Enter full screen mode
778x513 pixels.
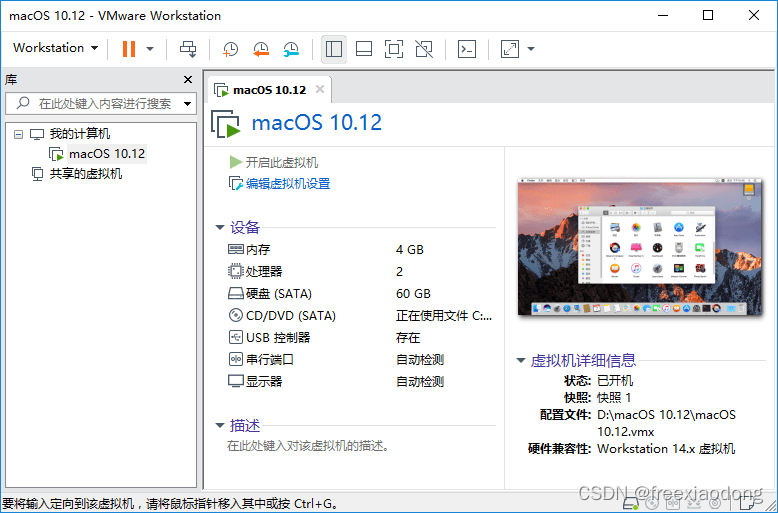tap(394, 49)
